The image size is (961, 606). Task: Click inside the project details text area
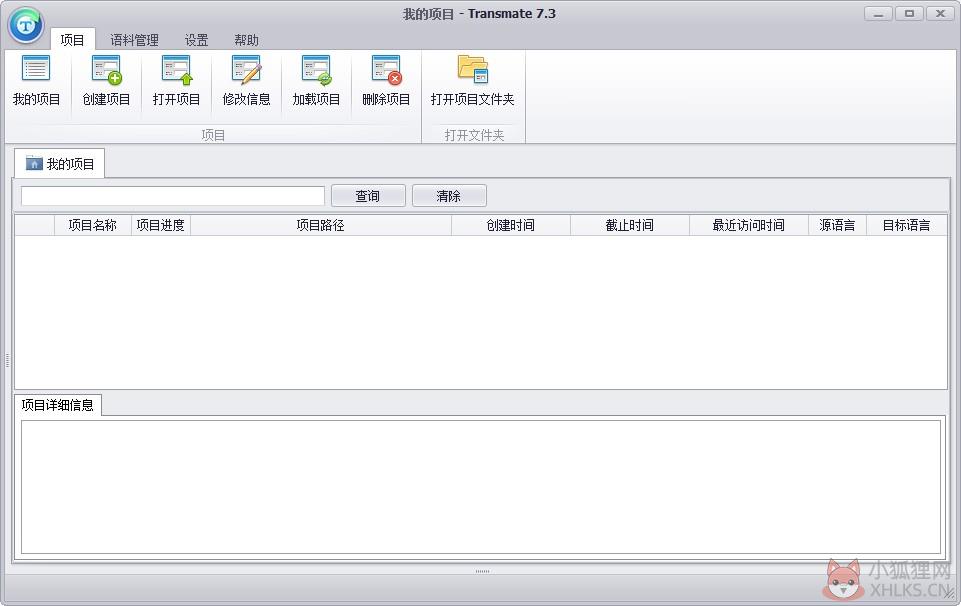tap(480, 487)
